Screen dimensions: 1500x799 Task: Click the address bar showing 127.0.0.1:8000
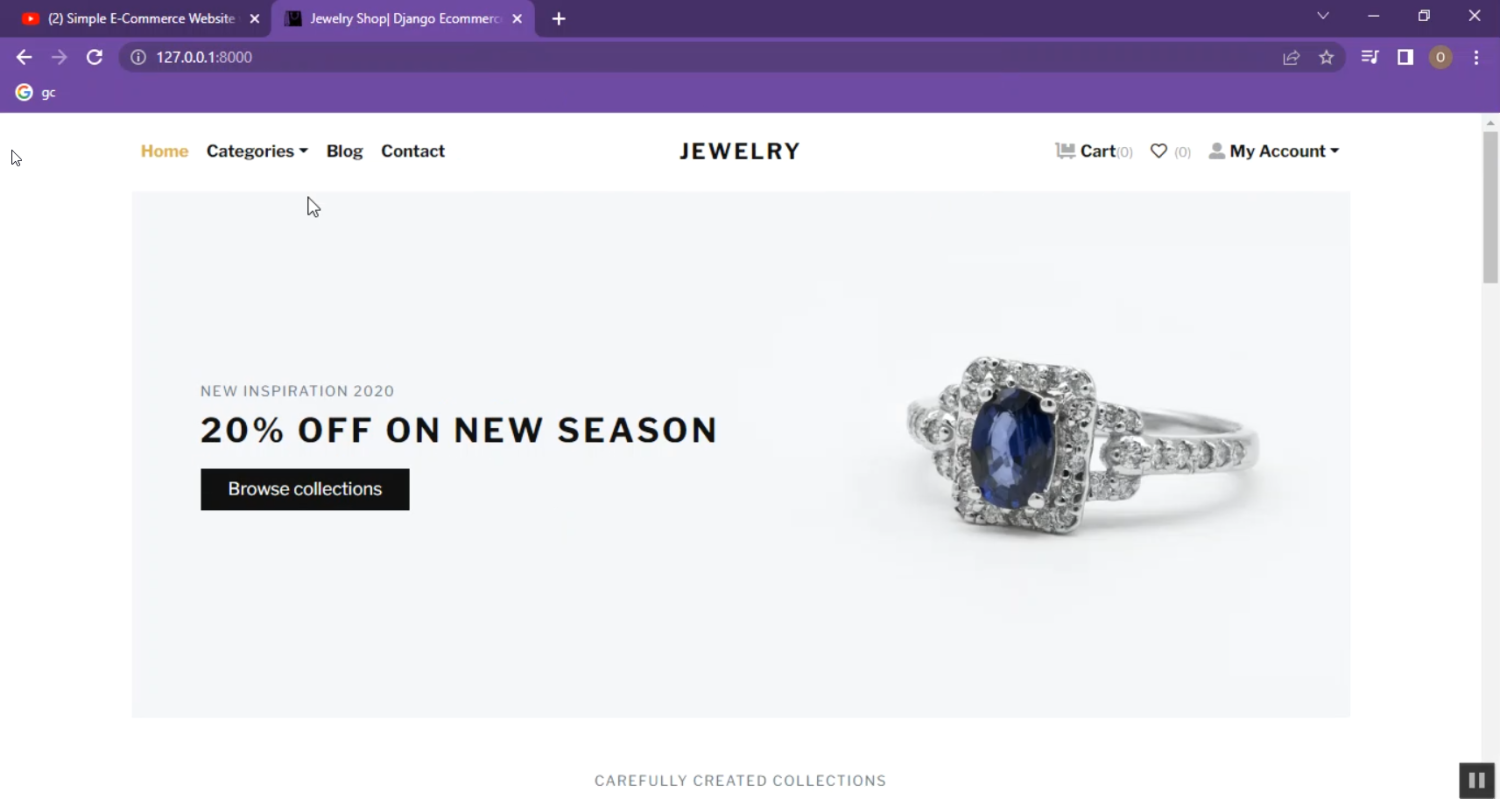click(x=700, y=57)
